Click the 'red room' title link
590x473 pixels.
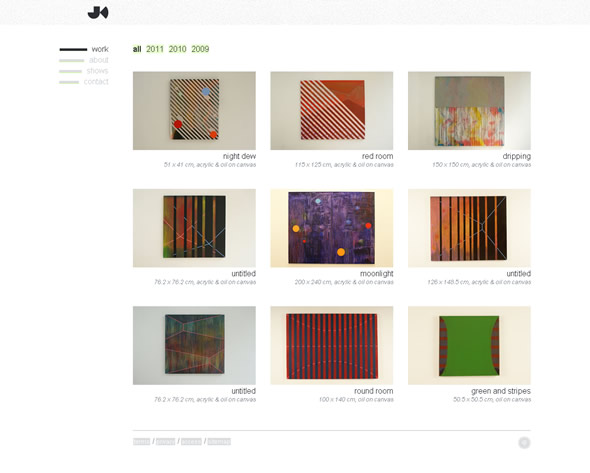pyautogui.click(x=377, y=156)
